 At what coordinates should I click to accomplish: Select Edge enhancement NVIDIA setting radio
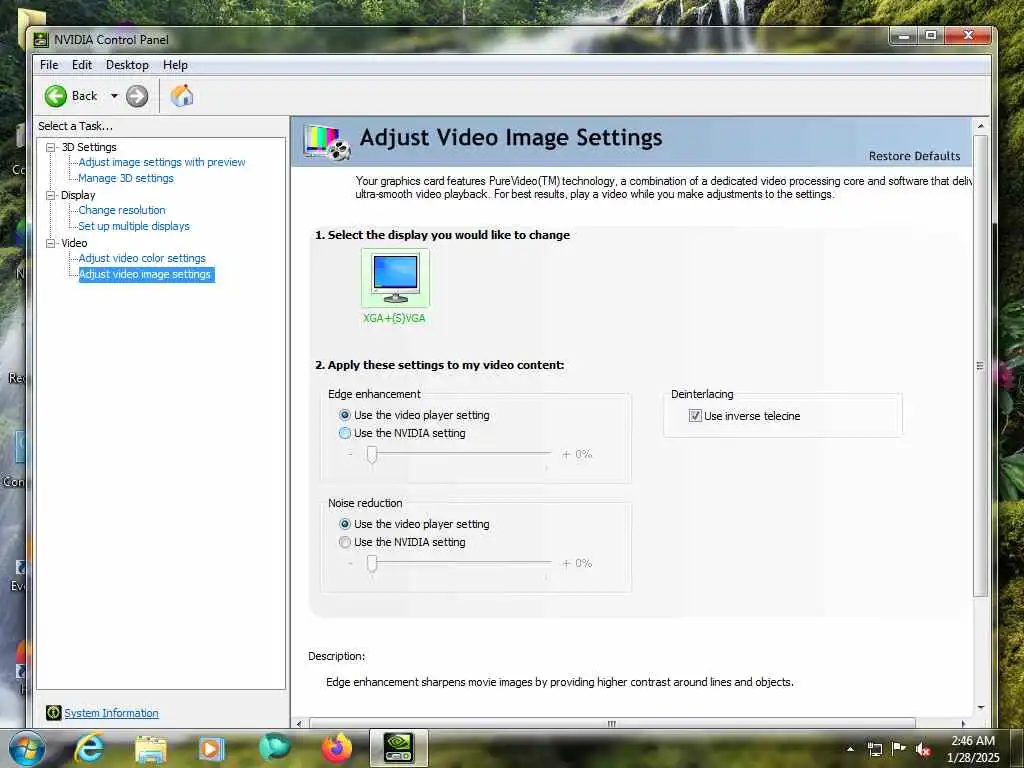(345, 433)
